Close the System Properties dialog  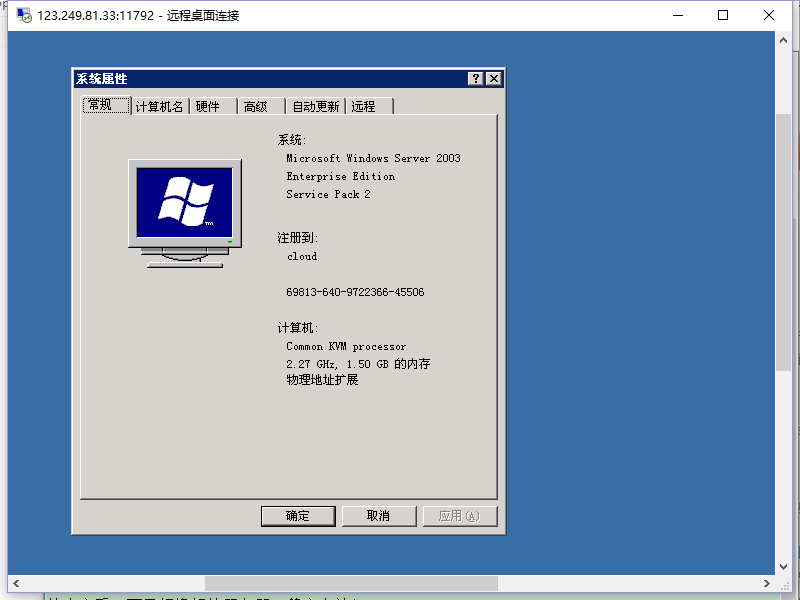pyautogui.click(x=494, y=79)
